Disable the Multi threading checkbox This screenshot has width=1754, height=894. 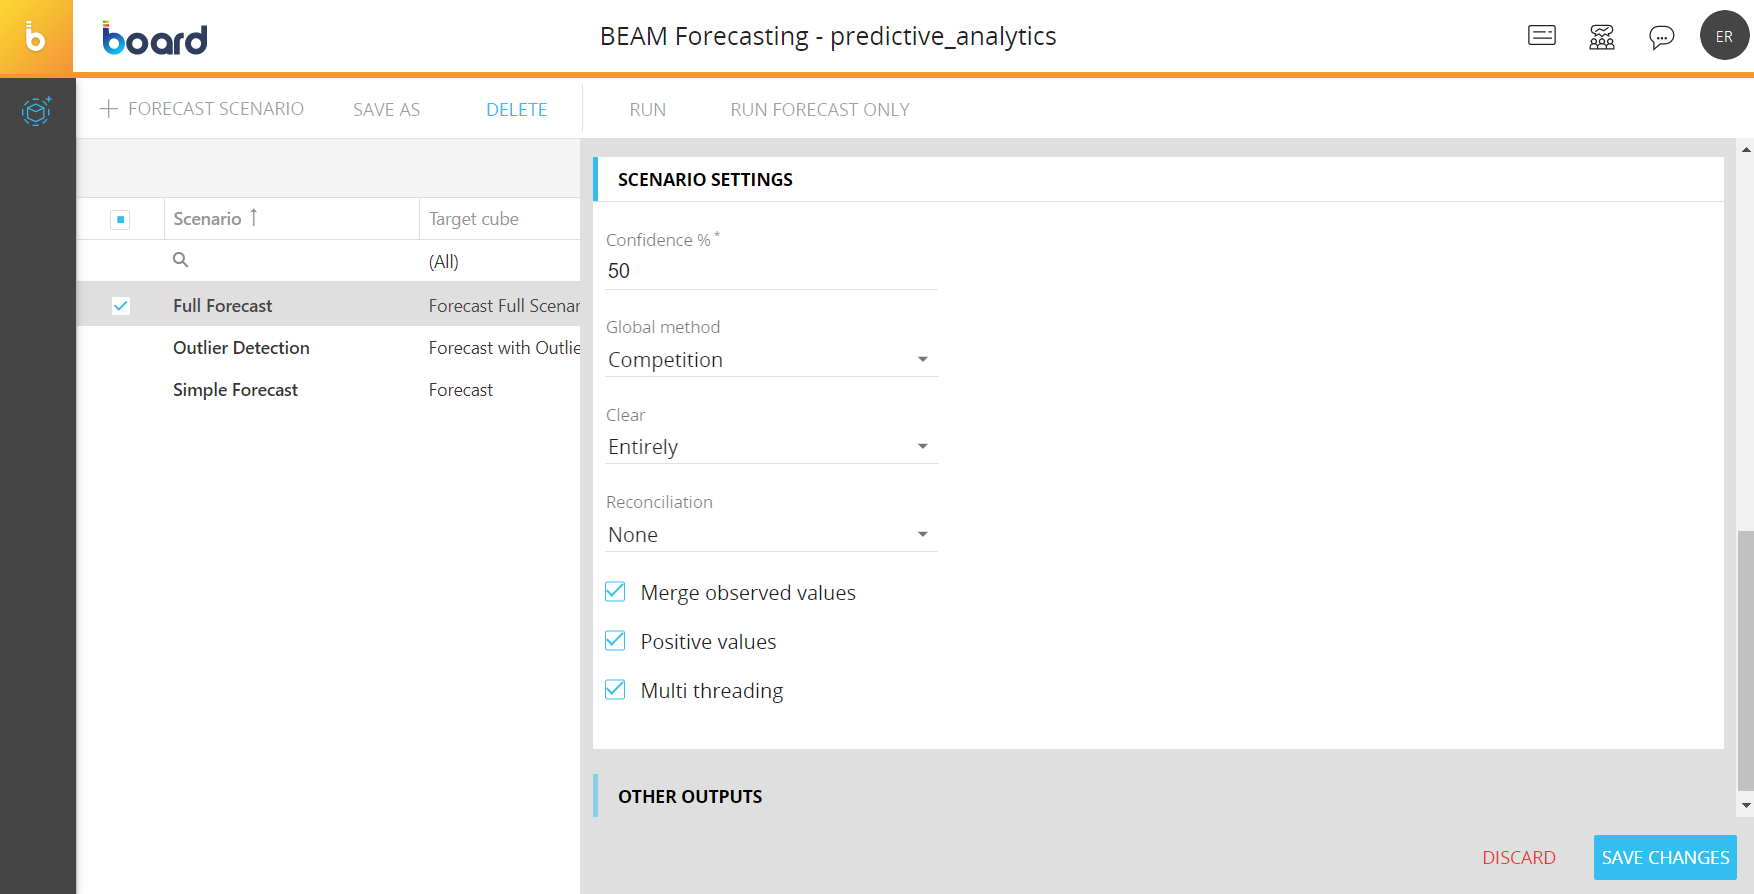[x=616, y=690]
